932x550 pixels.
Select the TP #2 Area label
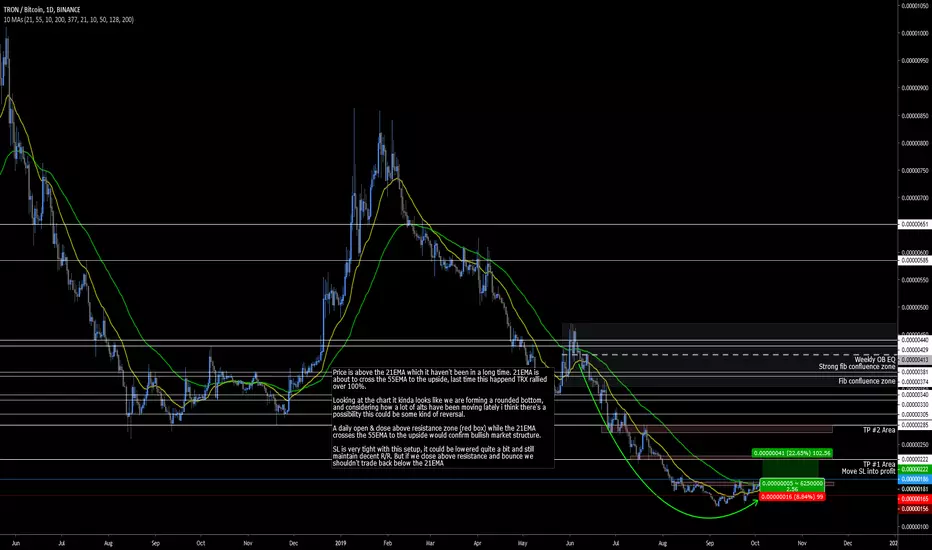click(x=879, y=430)
